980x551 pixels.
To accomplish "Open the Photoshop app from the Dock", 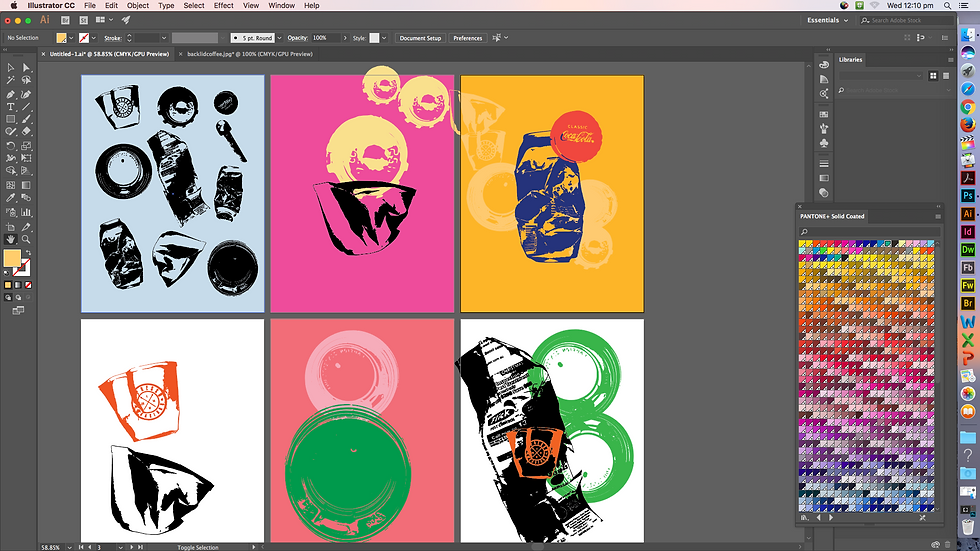I will [967, 195].
